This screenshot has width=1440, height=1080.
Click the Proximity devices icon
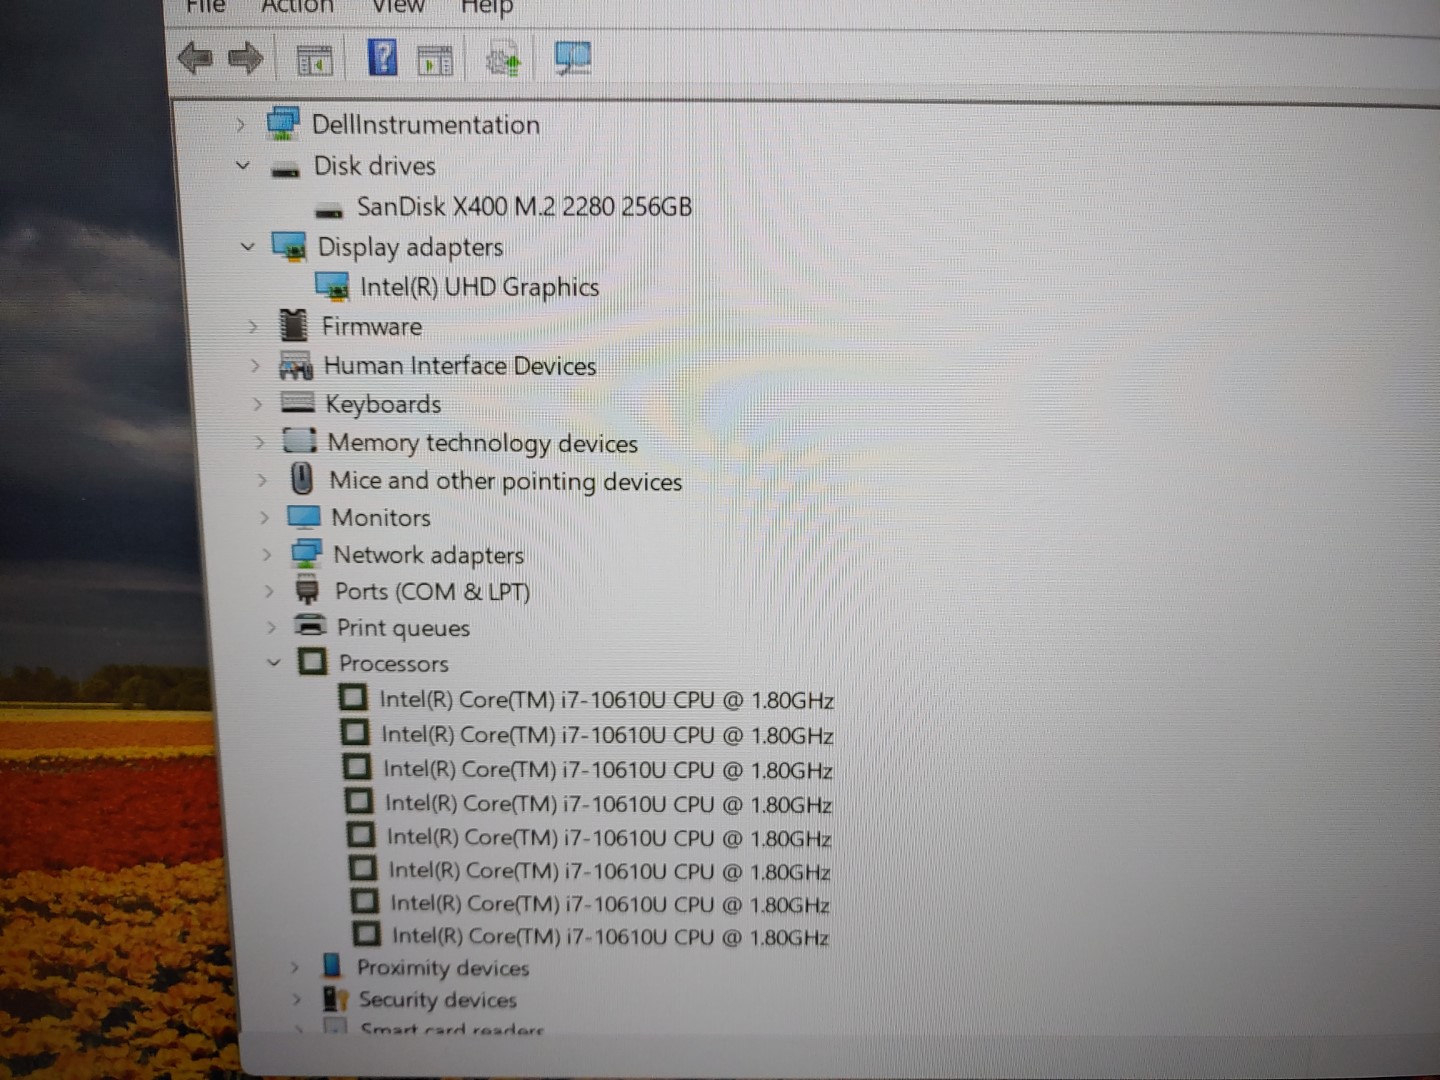click(x=332, y=965)
